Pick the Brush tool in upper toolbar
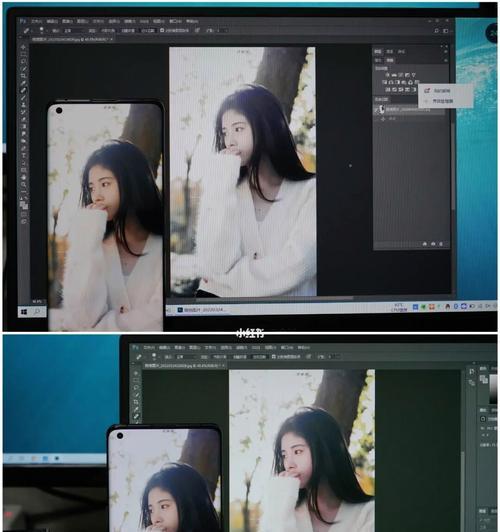This screenshot has height=532, width=500. (x=23, y=98)
